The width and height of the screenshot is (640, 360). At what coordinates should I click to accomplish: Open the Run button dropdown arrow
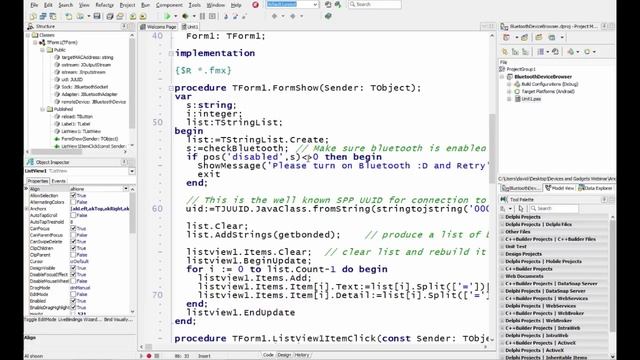coord(176,16)
